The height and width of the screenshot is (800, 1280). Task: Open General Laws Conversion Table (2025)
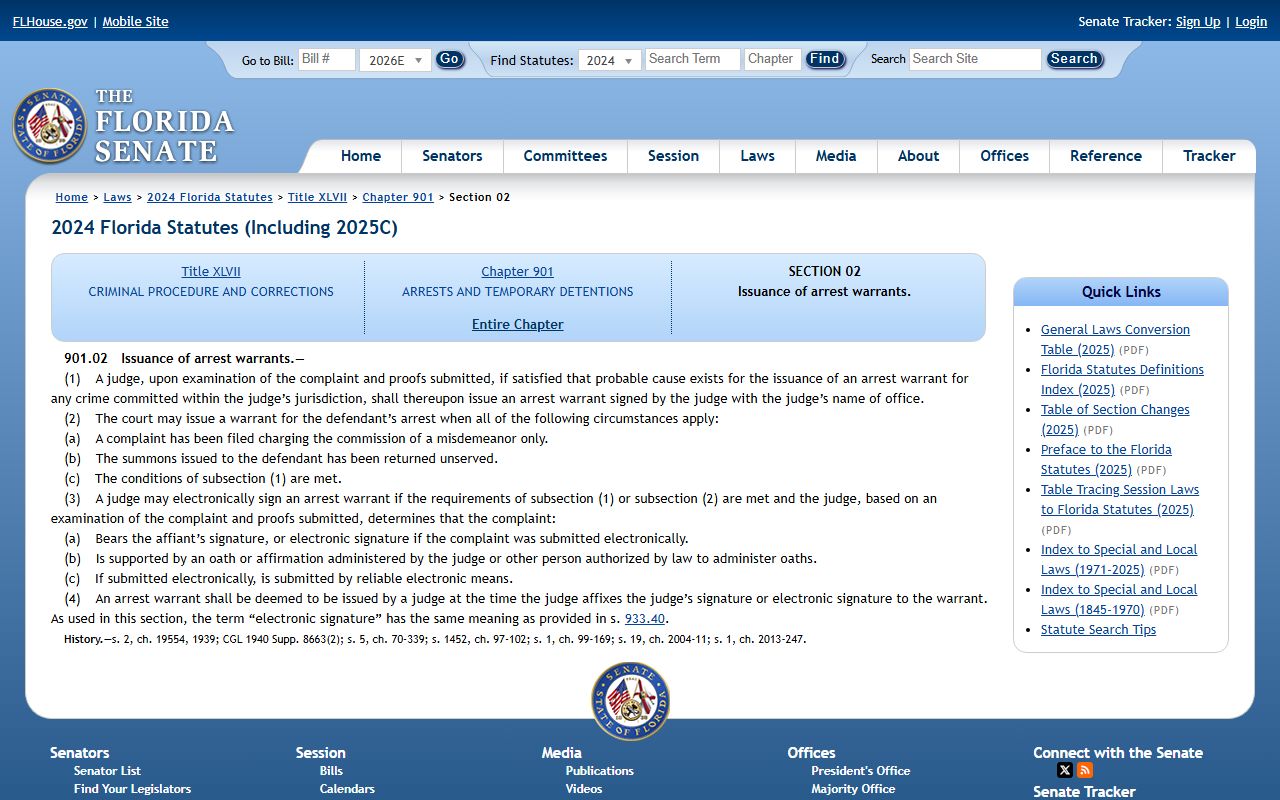1115,339
